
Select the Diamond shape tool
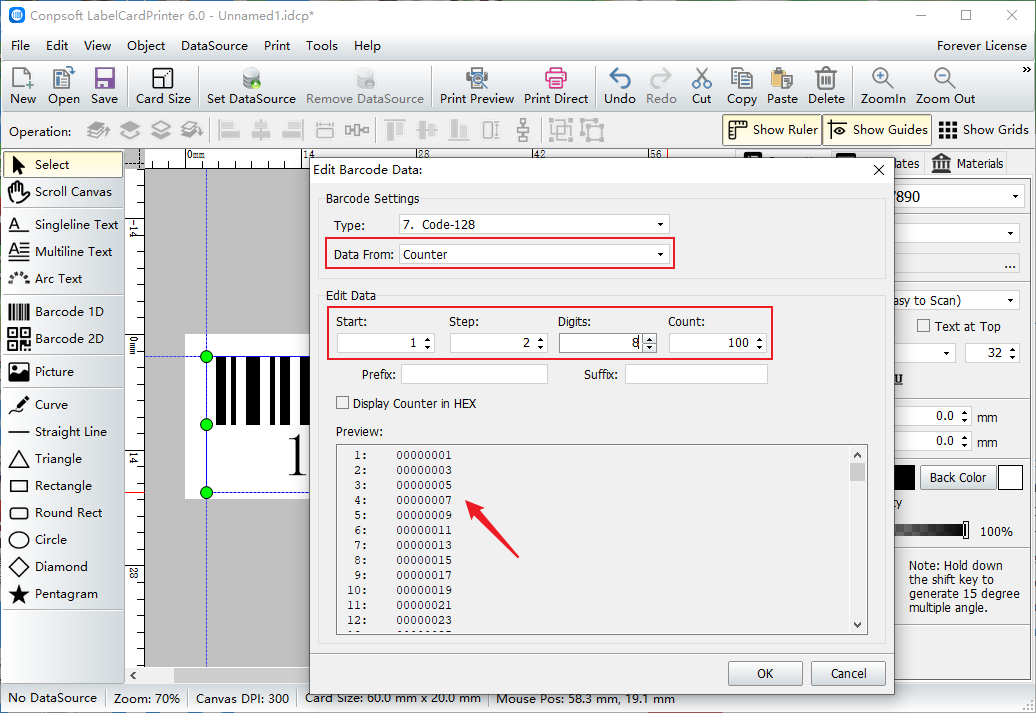(x=63, y=567)
